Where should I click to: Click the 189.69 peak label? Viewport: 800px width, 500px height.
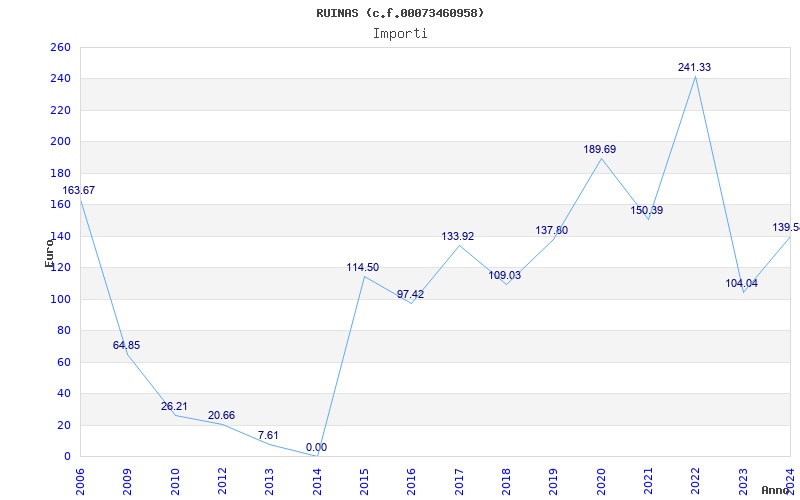[600, 149]
